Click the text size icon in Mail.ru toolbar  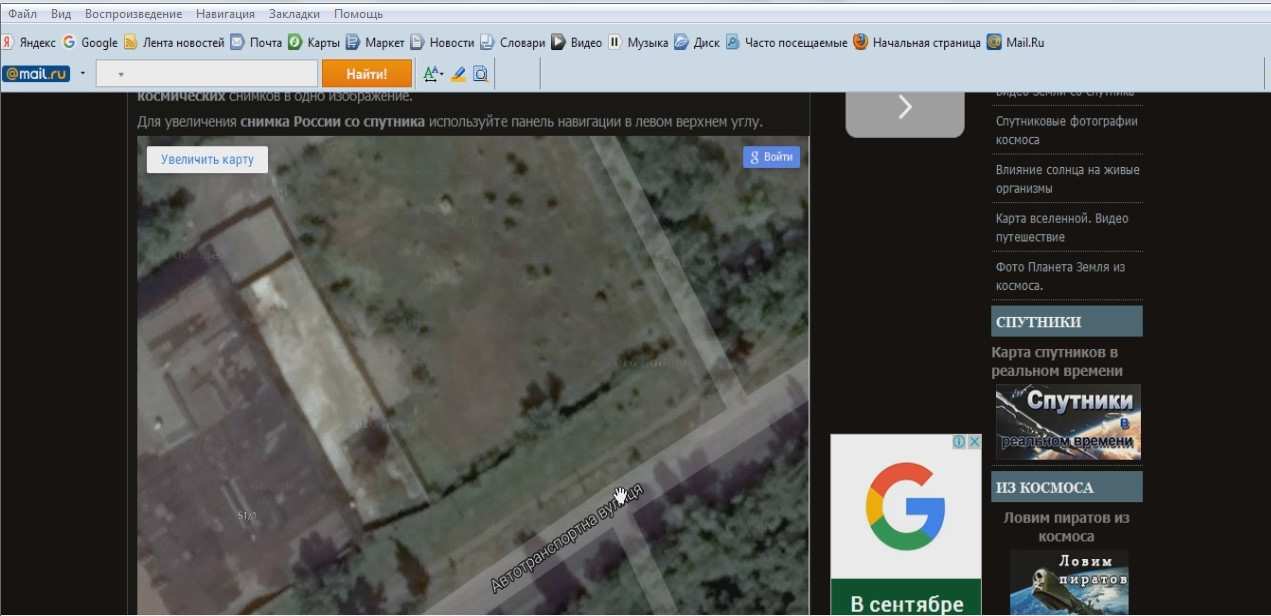pos(432,74)
